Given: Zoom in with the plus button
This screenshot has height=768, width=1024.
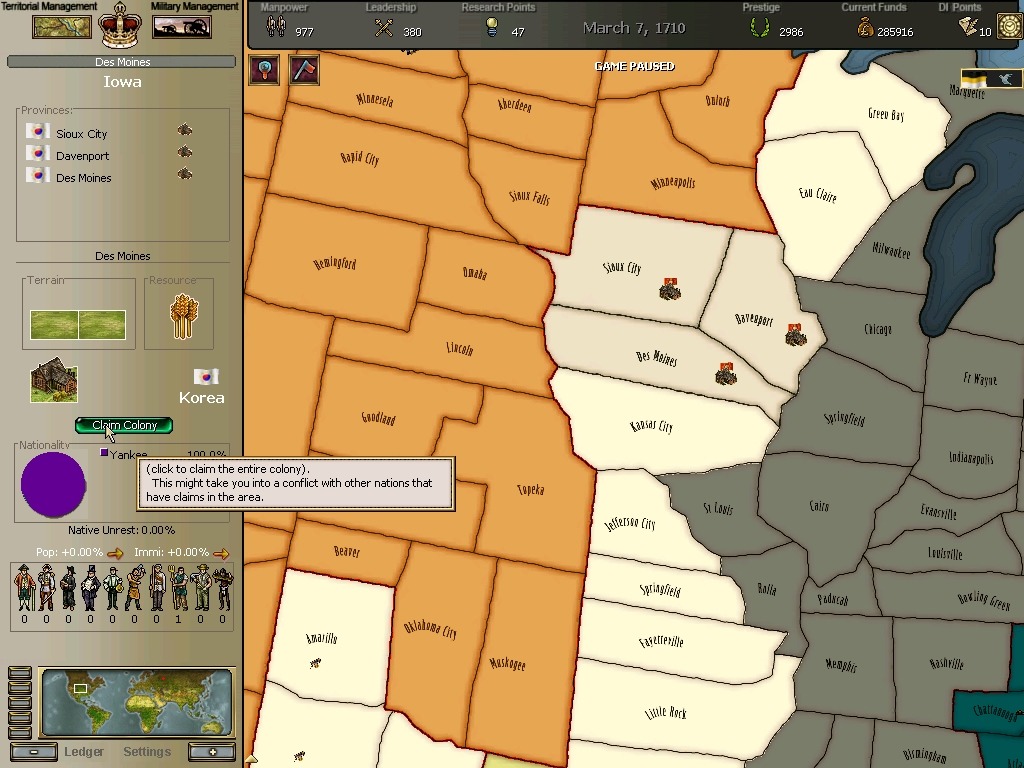Looking at the screenshot, I should (212, 752).
